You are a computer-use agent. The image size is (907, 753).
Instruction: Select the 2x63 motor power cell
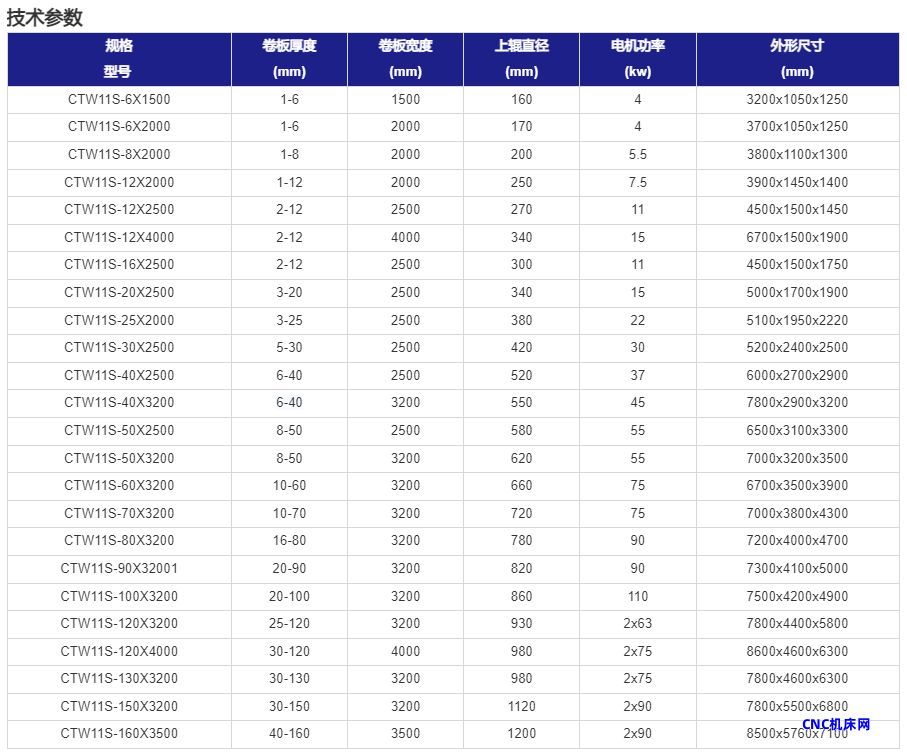click(637, 624)
